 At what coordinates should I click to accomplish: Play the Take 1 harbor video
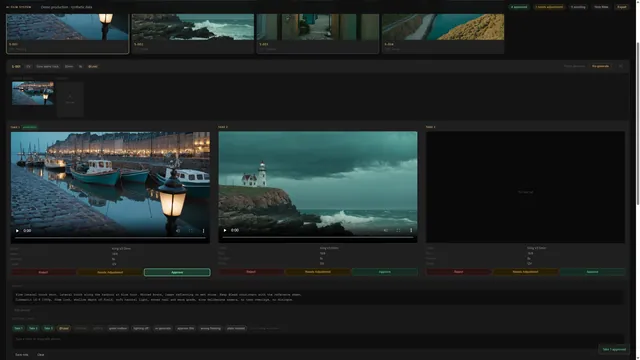[x=17, y=231]
